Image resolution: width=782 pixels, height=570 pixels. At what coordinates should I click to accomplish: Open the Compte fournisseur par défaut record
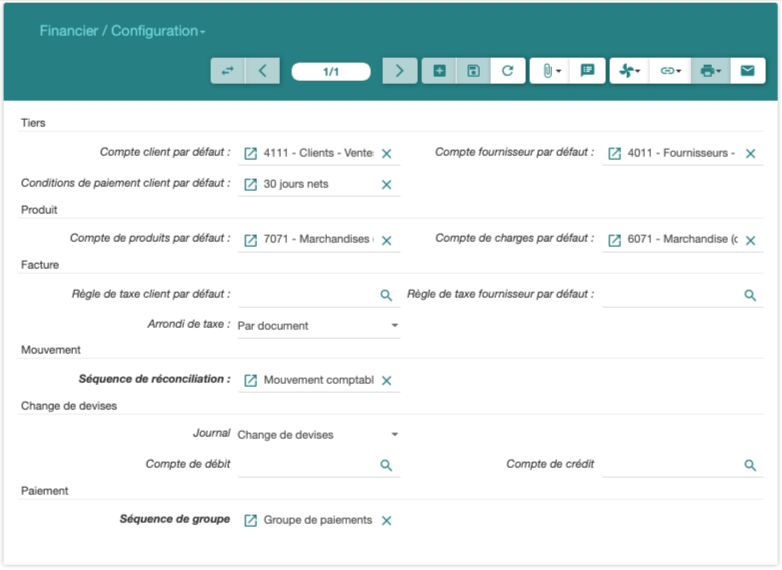[x=614, y=154]
